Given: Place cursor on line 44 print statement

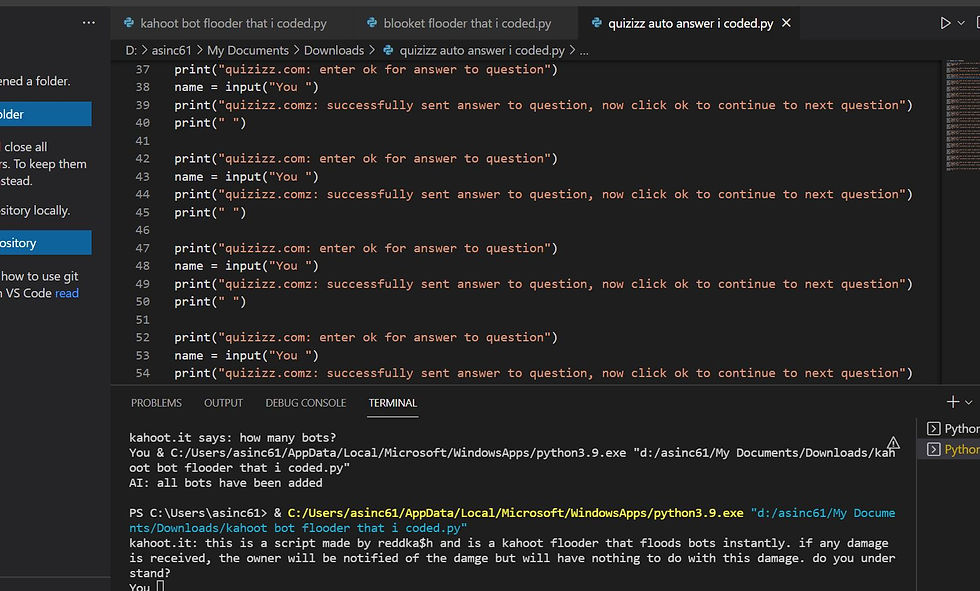Looking at the screenshot, I should tap(543, 194).
